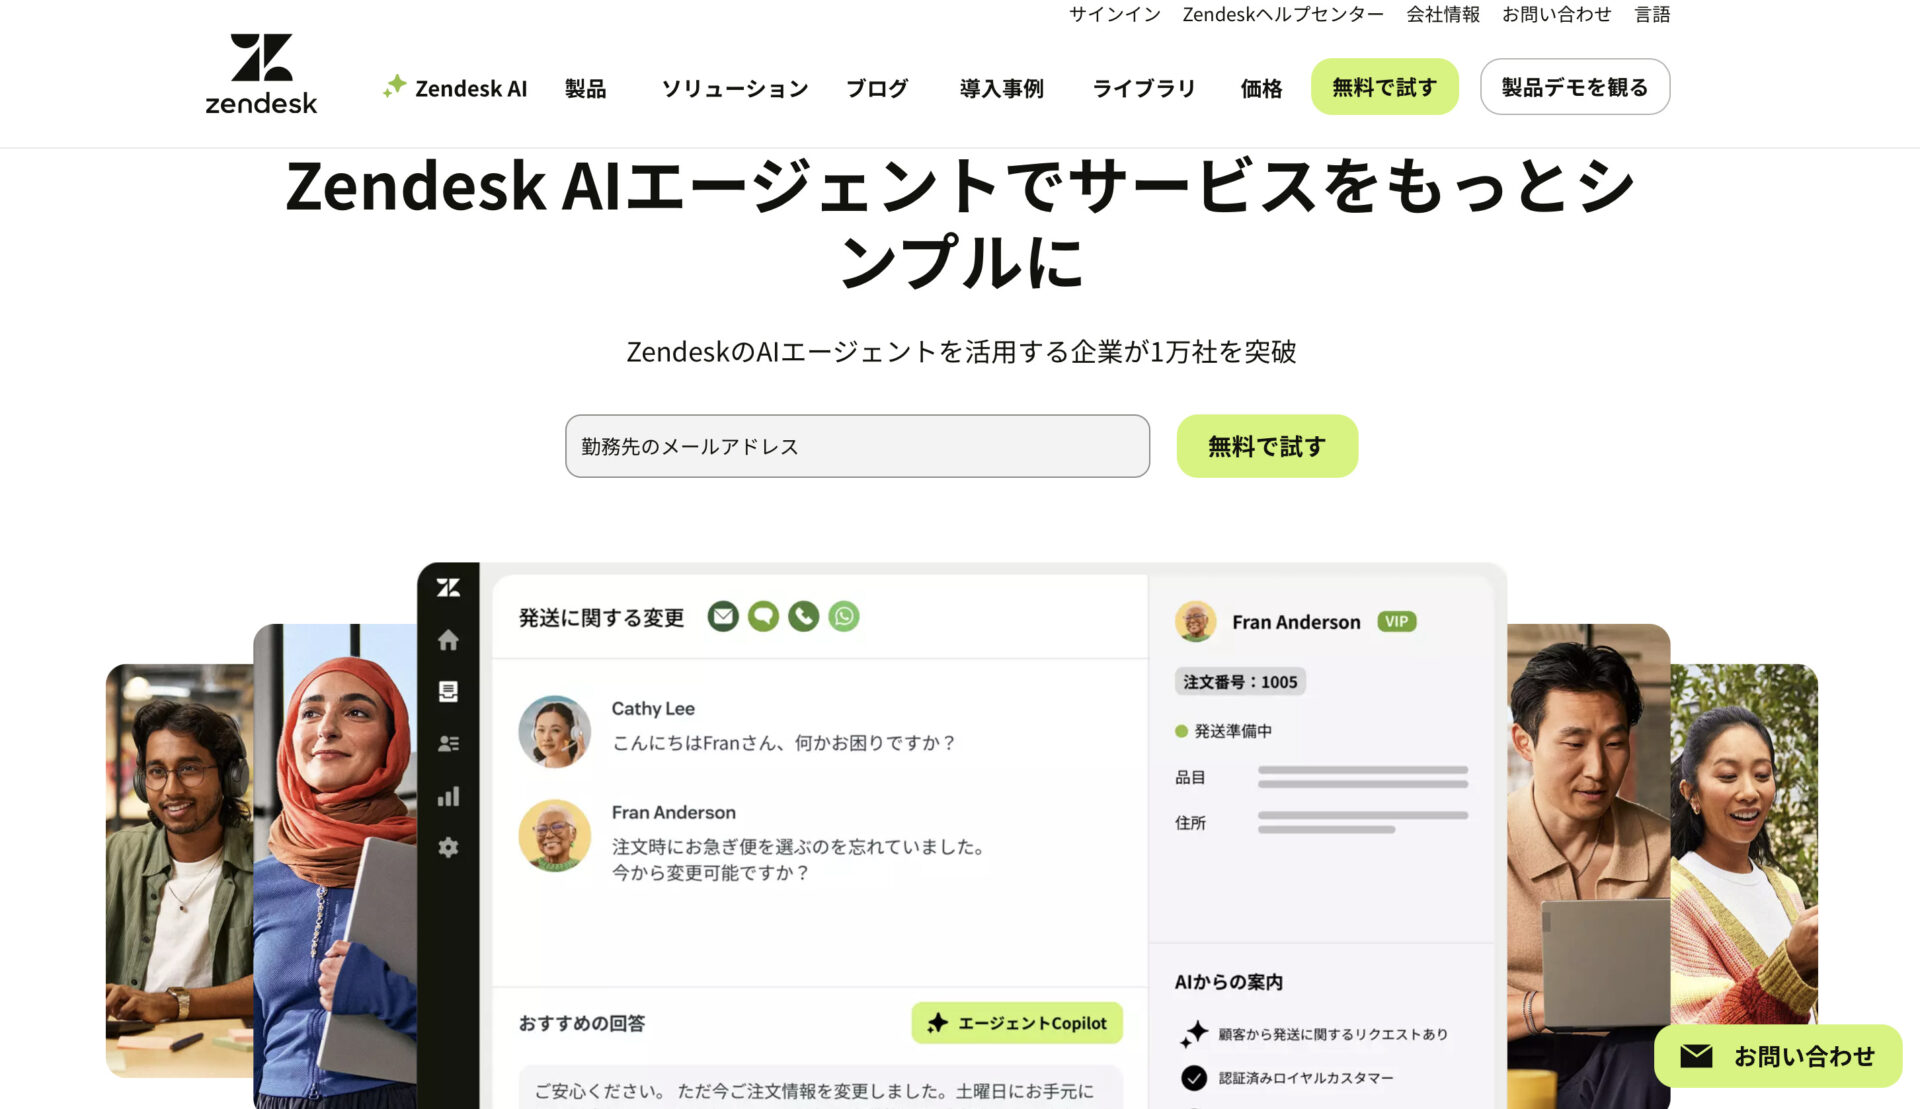This screenshot has height=1109, width=1920.
Task: Select the 価格 menu item
Action: click(x=1260, y=88)
